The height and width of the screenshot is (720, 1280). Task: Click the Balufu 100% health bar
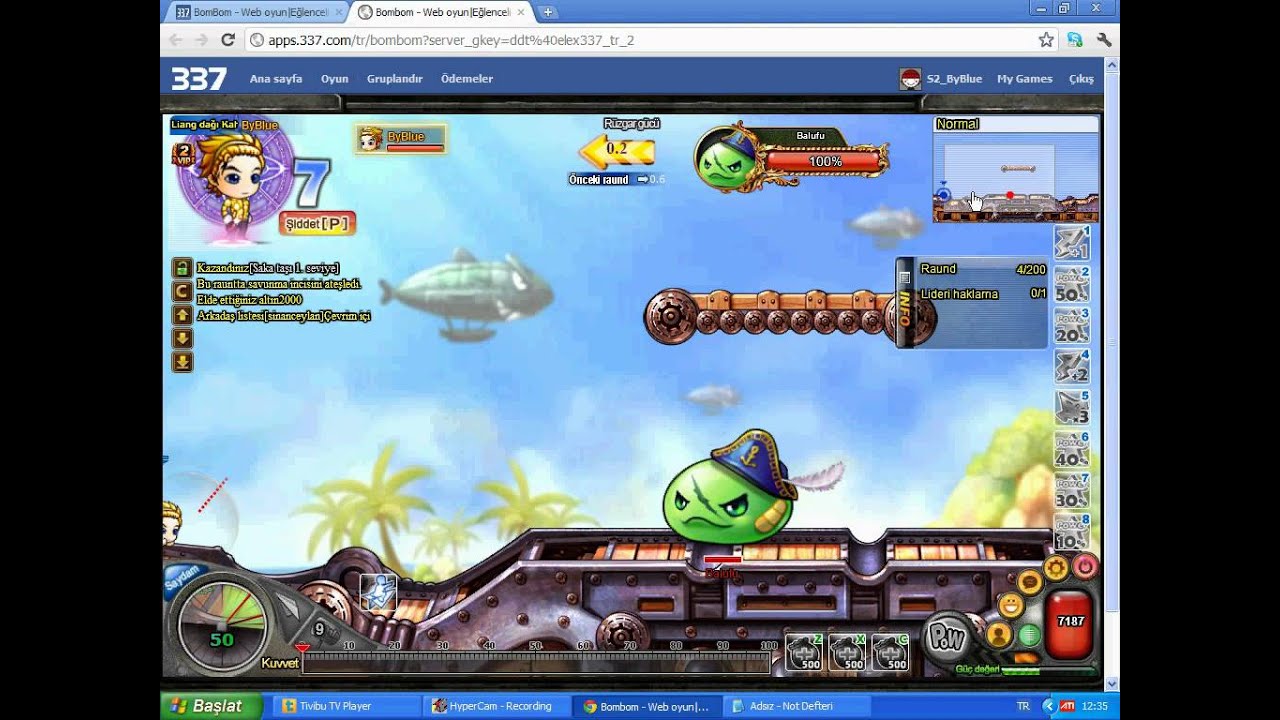[825, 161]
